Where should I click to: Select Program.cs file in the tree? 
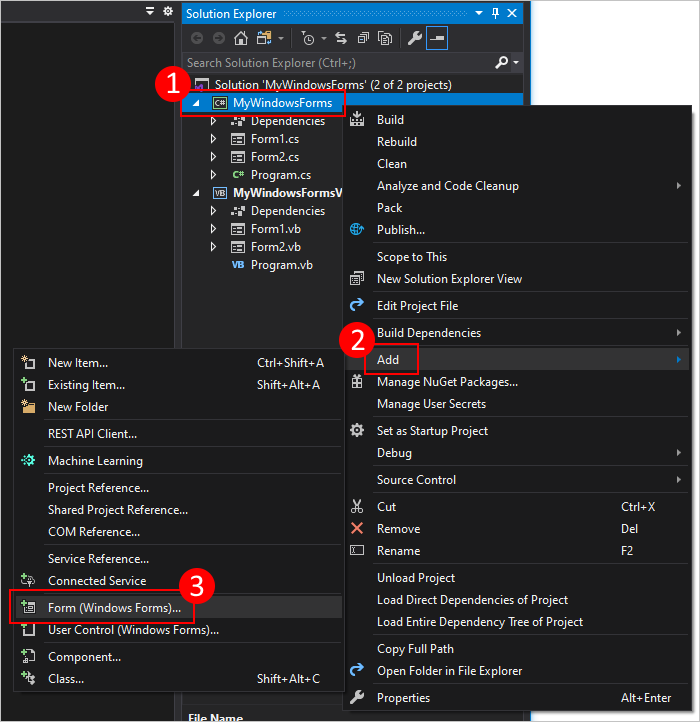(x=280, y=175)
